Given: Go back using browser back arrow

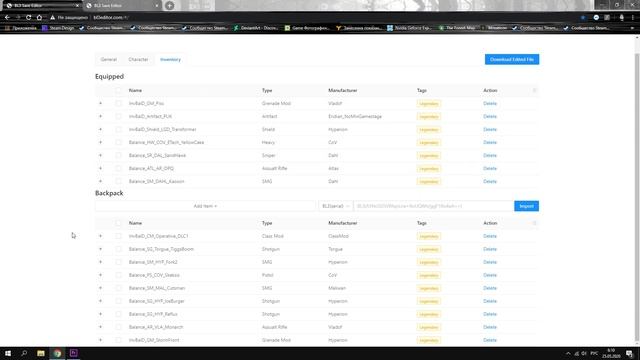Looking at the screenshot, I should coord(7,18).
